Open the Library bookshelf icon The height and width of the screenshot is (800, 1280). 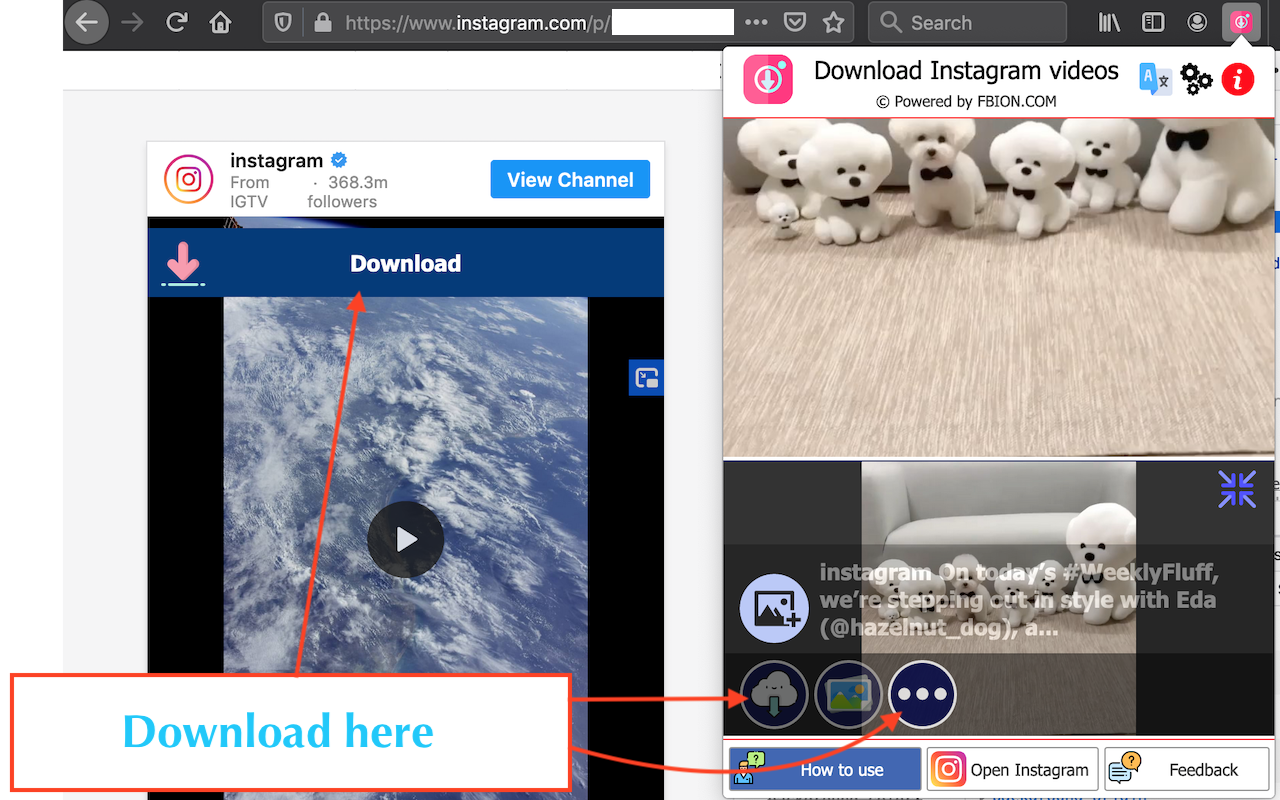click(x=1110, y=22)
